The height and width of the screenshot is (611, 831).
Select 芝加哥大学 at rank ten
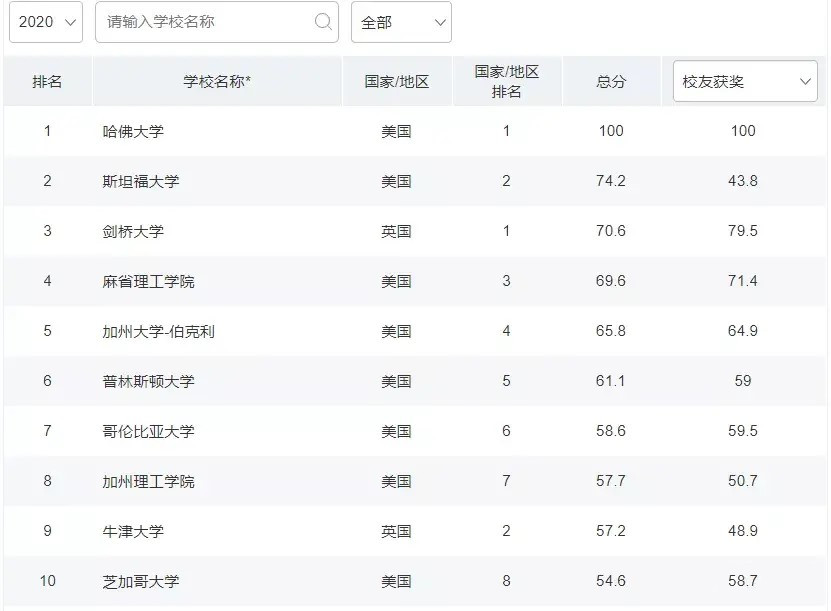pos(142,581)
